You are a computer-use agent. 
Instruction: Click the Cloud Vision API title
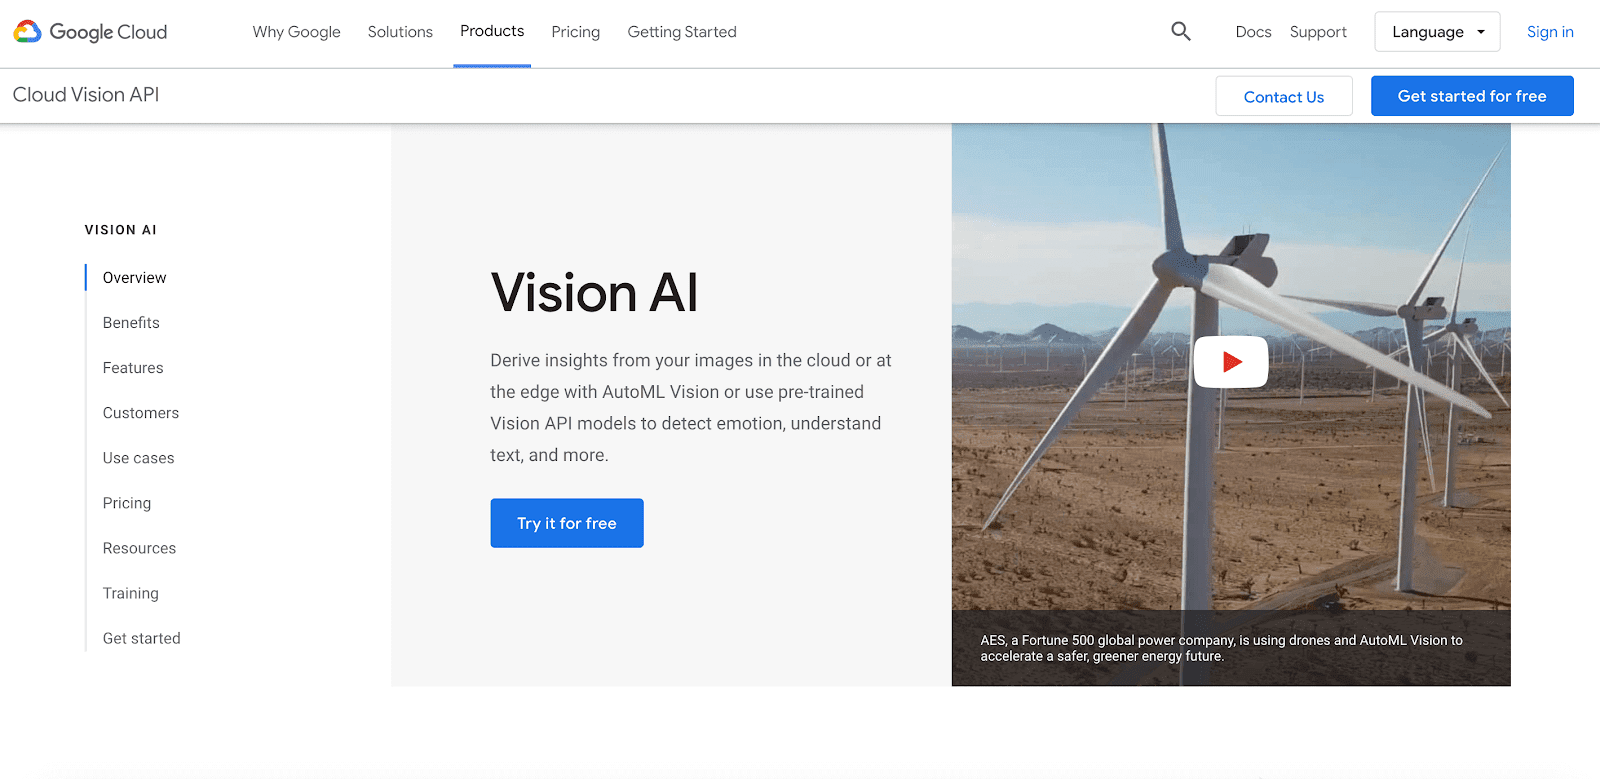[86, 95]
